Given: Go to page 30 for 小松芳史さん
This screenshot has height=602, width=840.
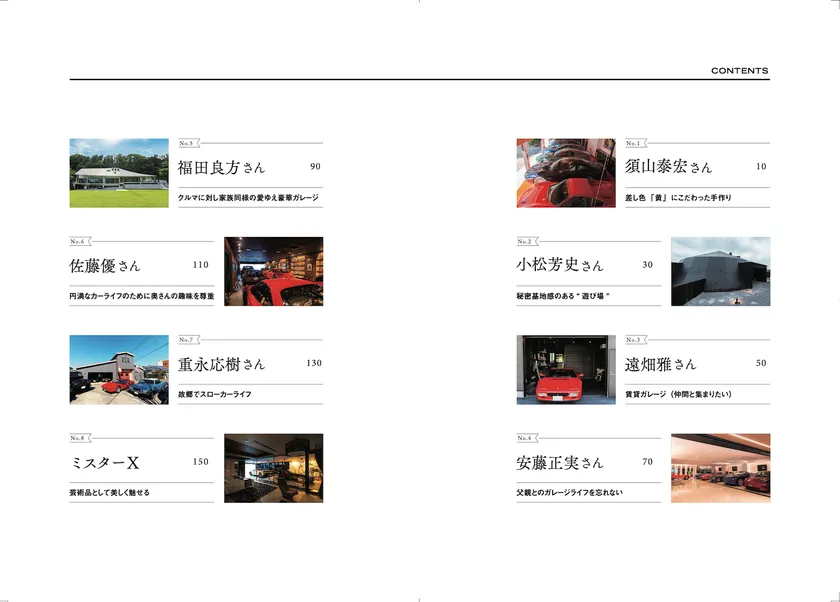Looking at the screenshot, I should click(647, 265).
